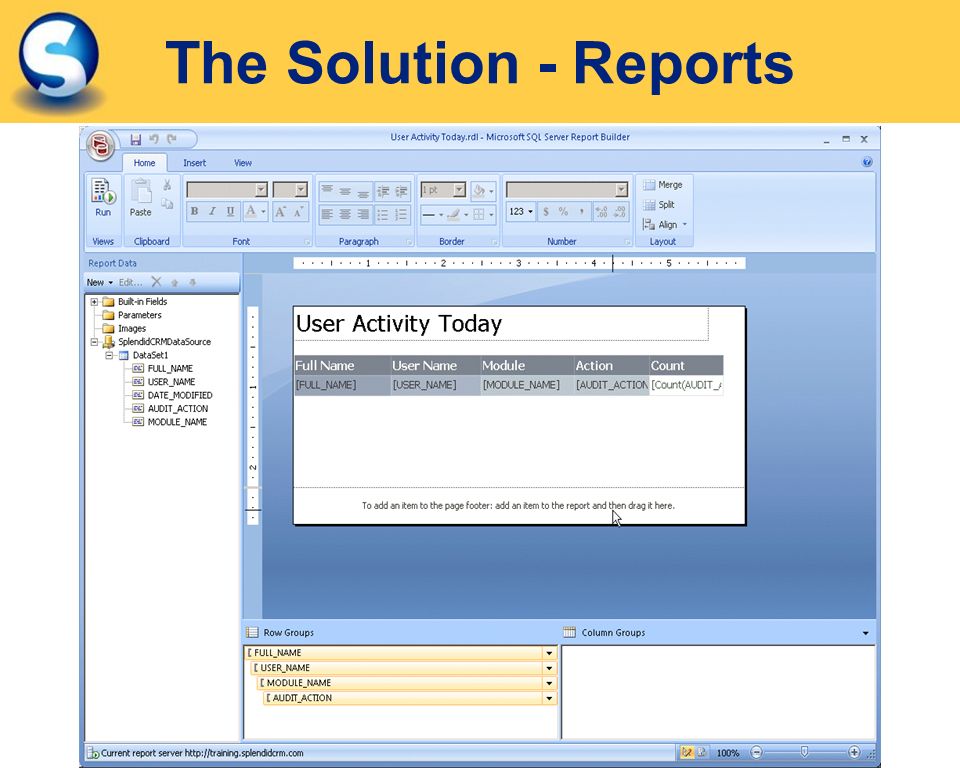960x768 pixels.
Task: Click the Run report icon
Action: click(x=103, y=190)
